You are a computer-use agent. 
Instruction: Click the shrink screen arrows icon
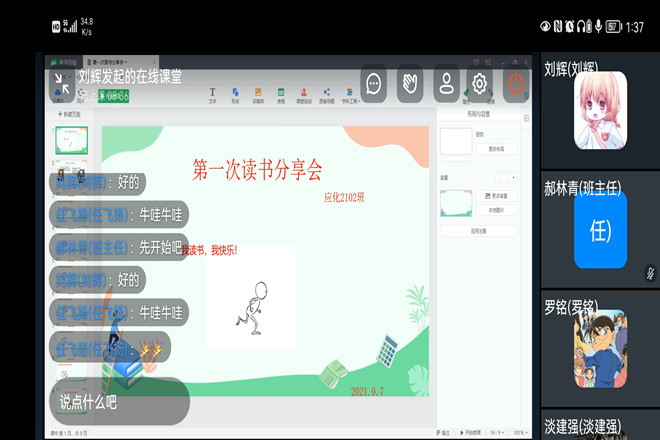61,83
